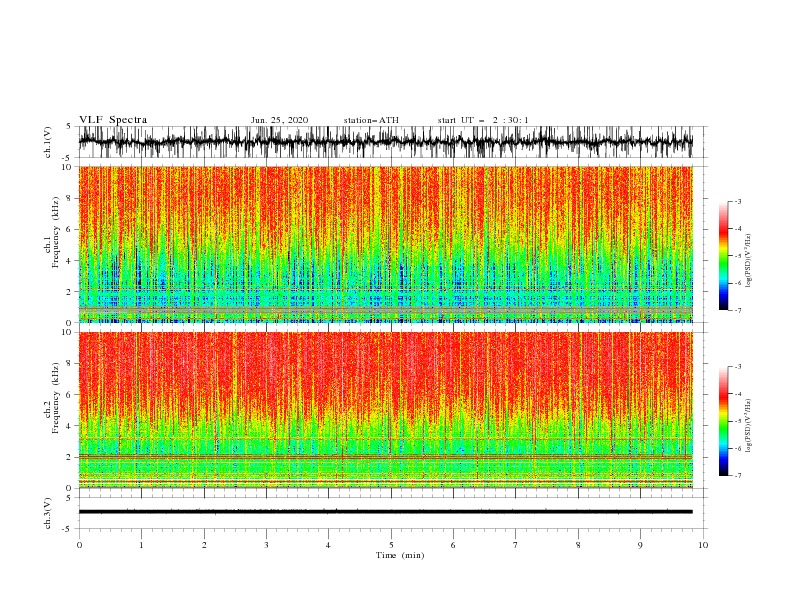This screenshot has height=612, width=792.
Task: Click the "-5" volt tick of ch.3(V) axis
Action: tap(68, 529)
